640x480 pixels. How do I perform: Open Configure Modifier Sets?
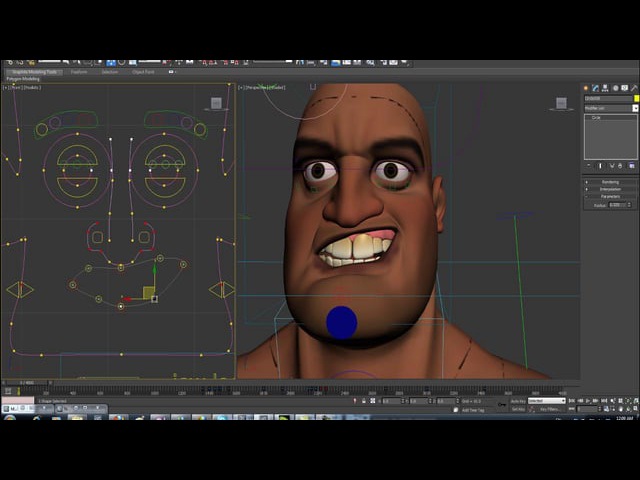click(x=632, y=166)
